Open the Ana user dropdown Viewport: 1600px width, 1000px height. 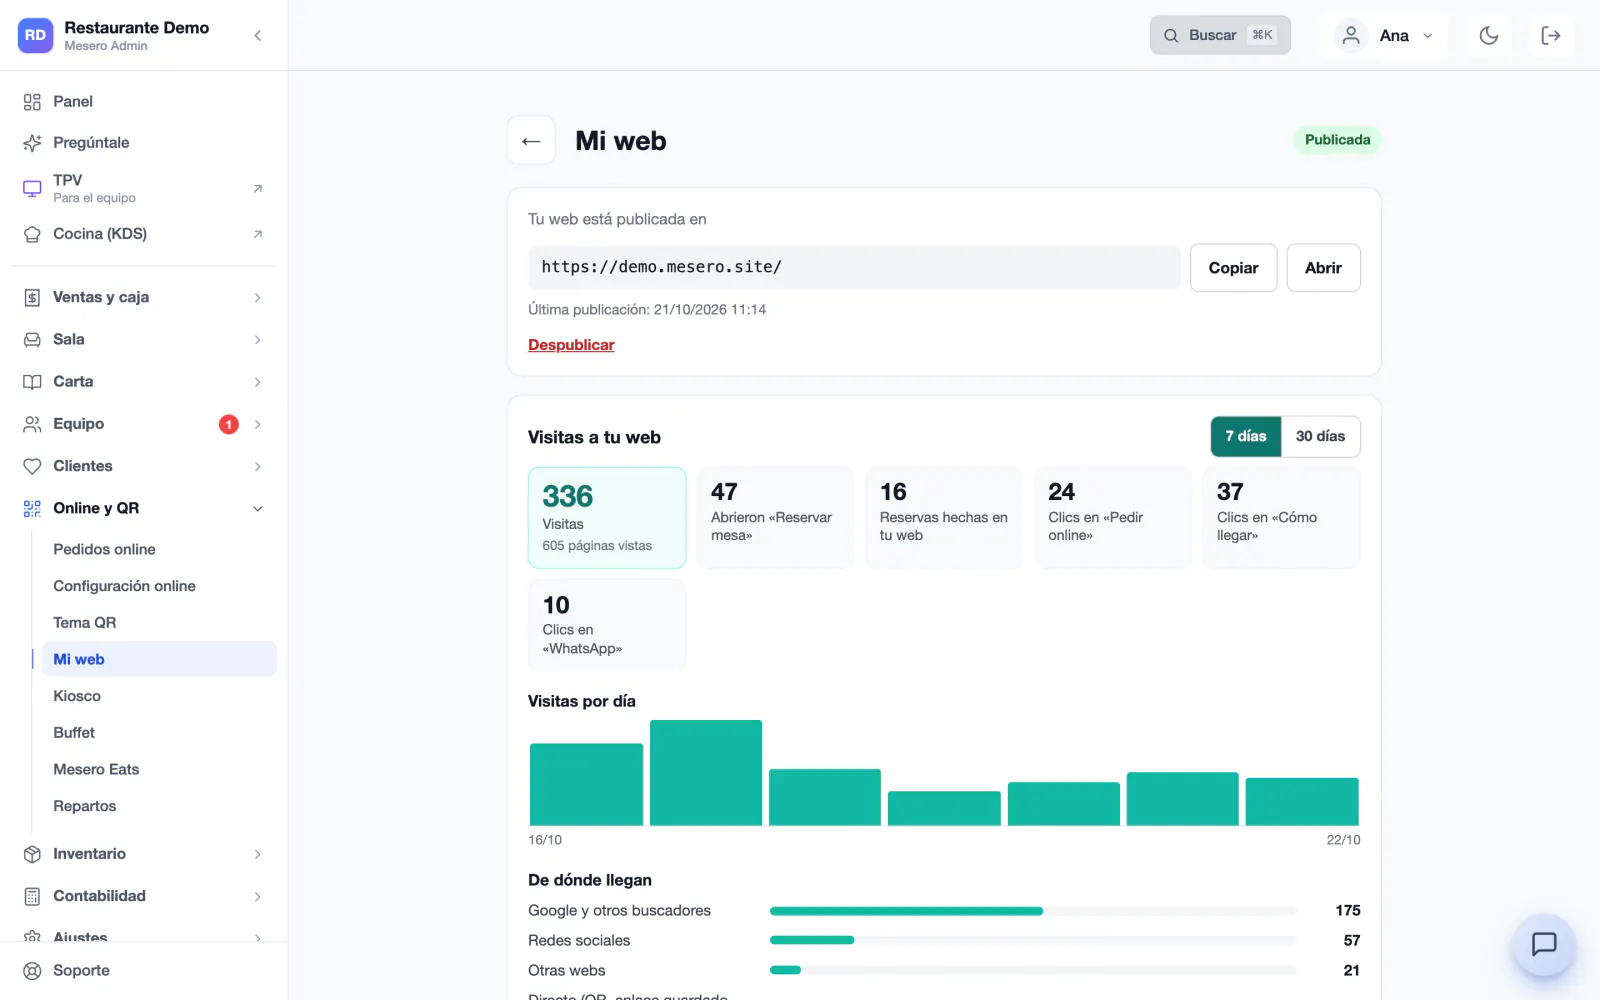pos(1385,36)
